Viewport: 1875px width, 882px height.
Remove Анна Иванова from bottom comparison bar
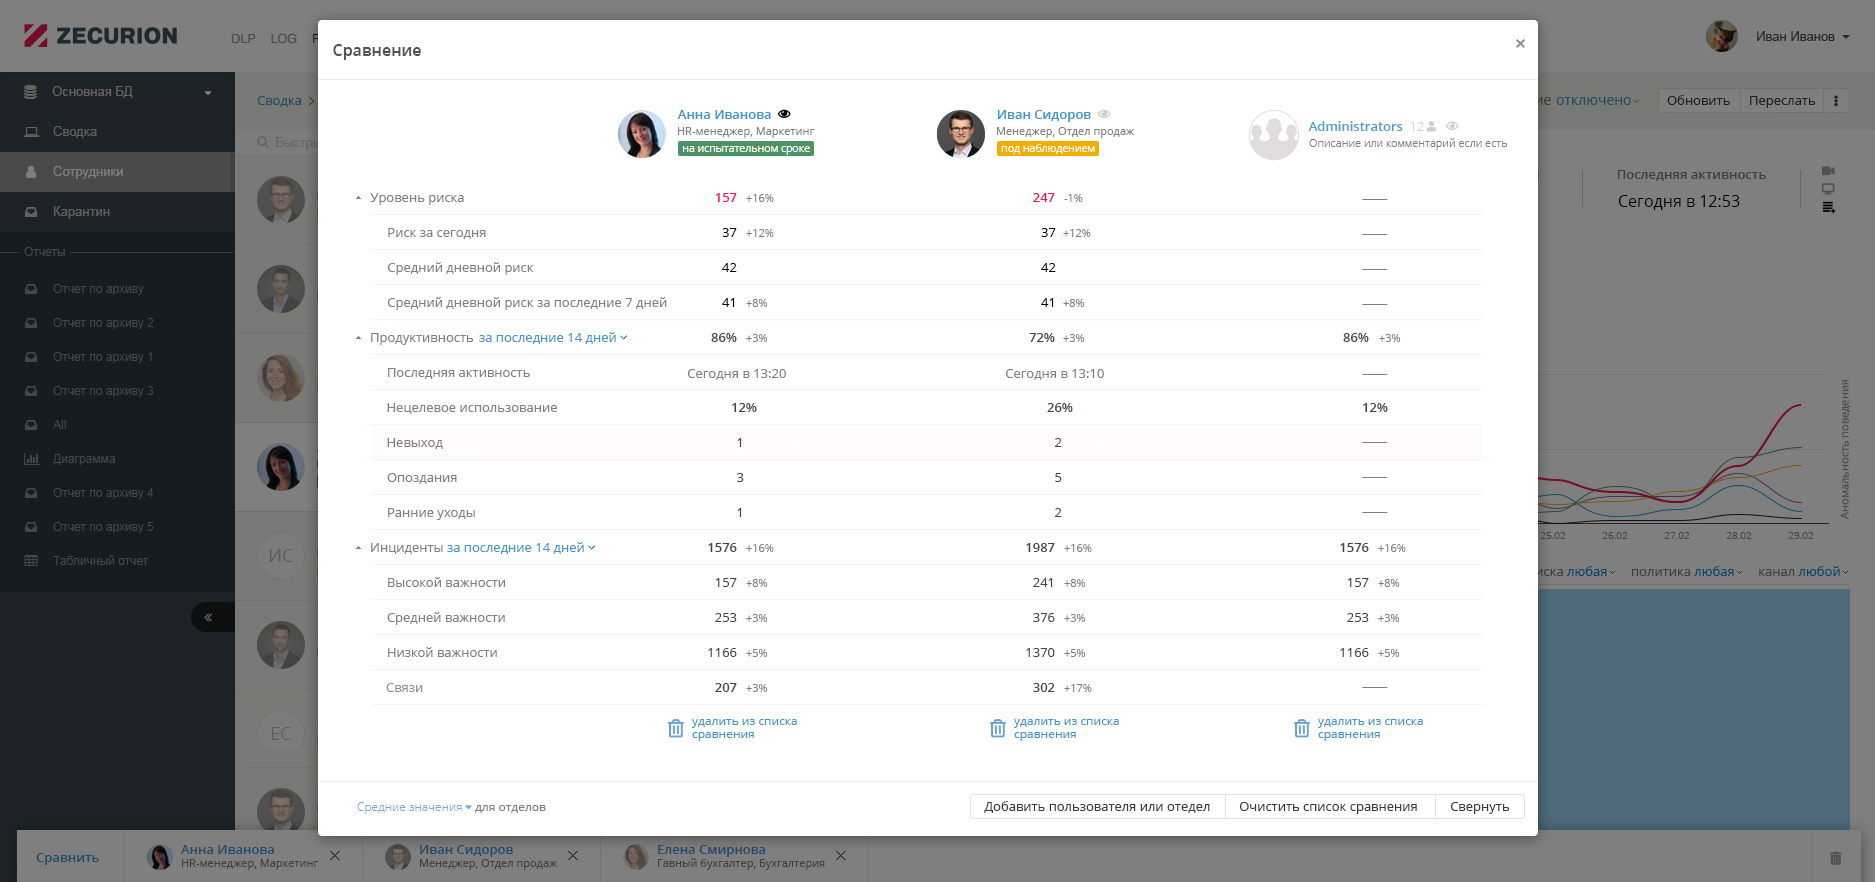click(x=335, y=856)
